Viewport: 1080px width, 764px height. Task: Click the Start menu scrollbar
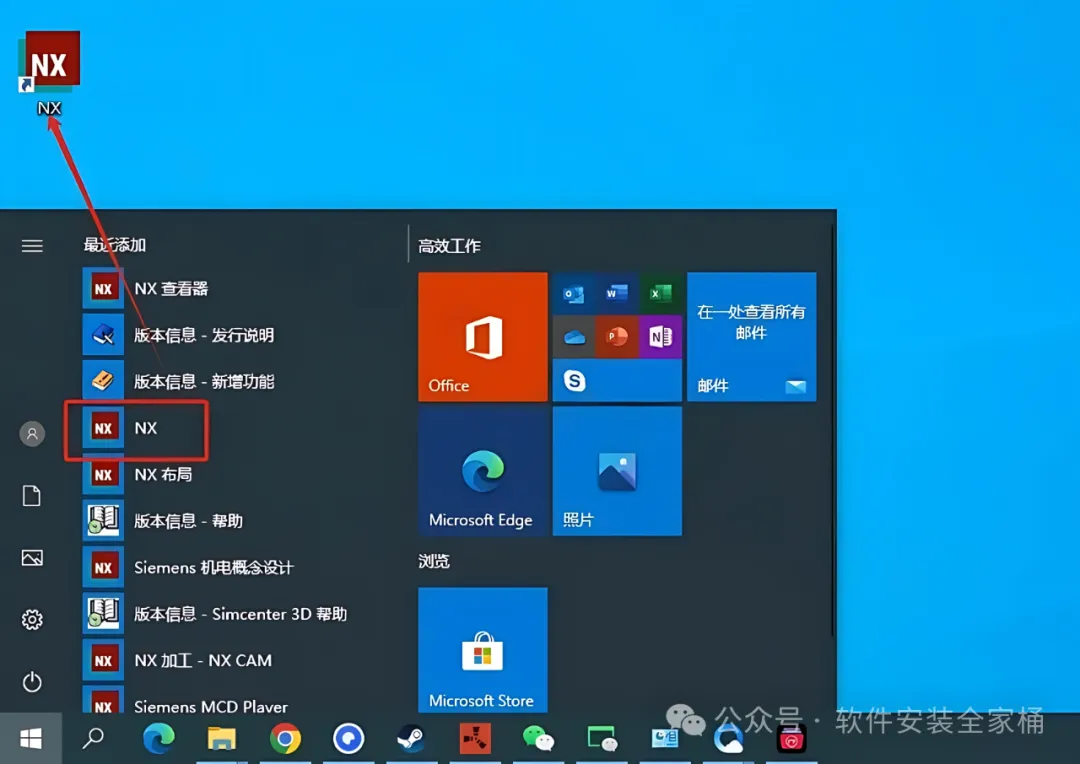831,431
